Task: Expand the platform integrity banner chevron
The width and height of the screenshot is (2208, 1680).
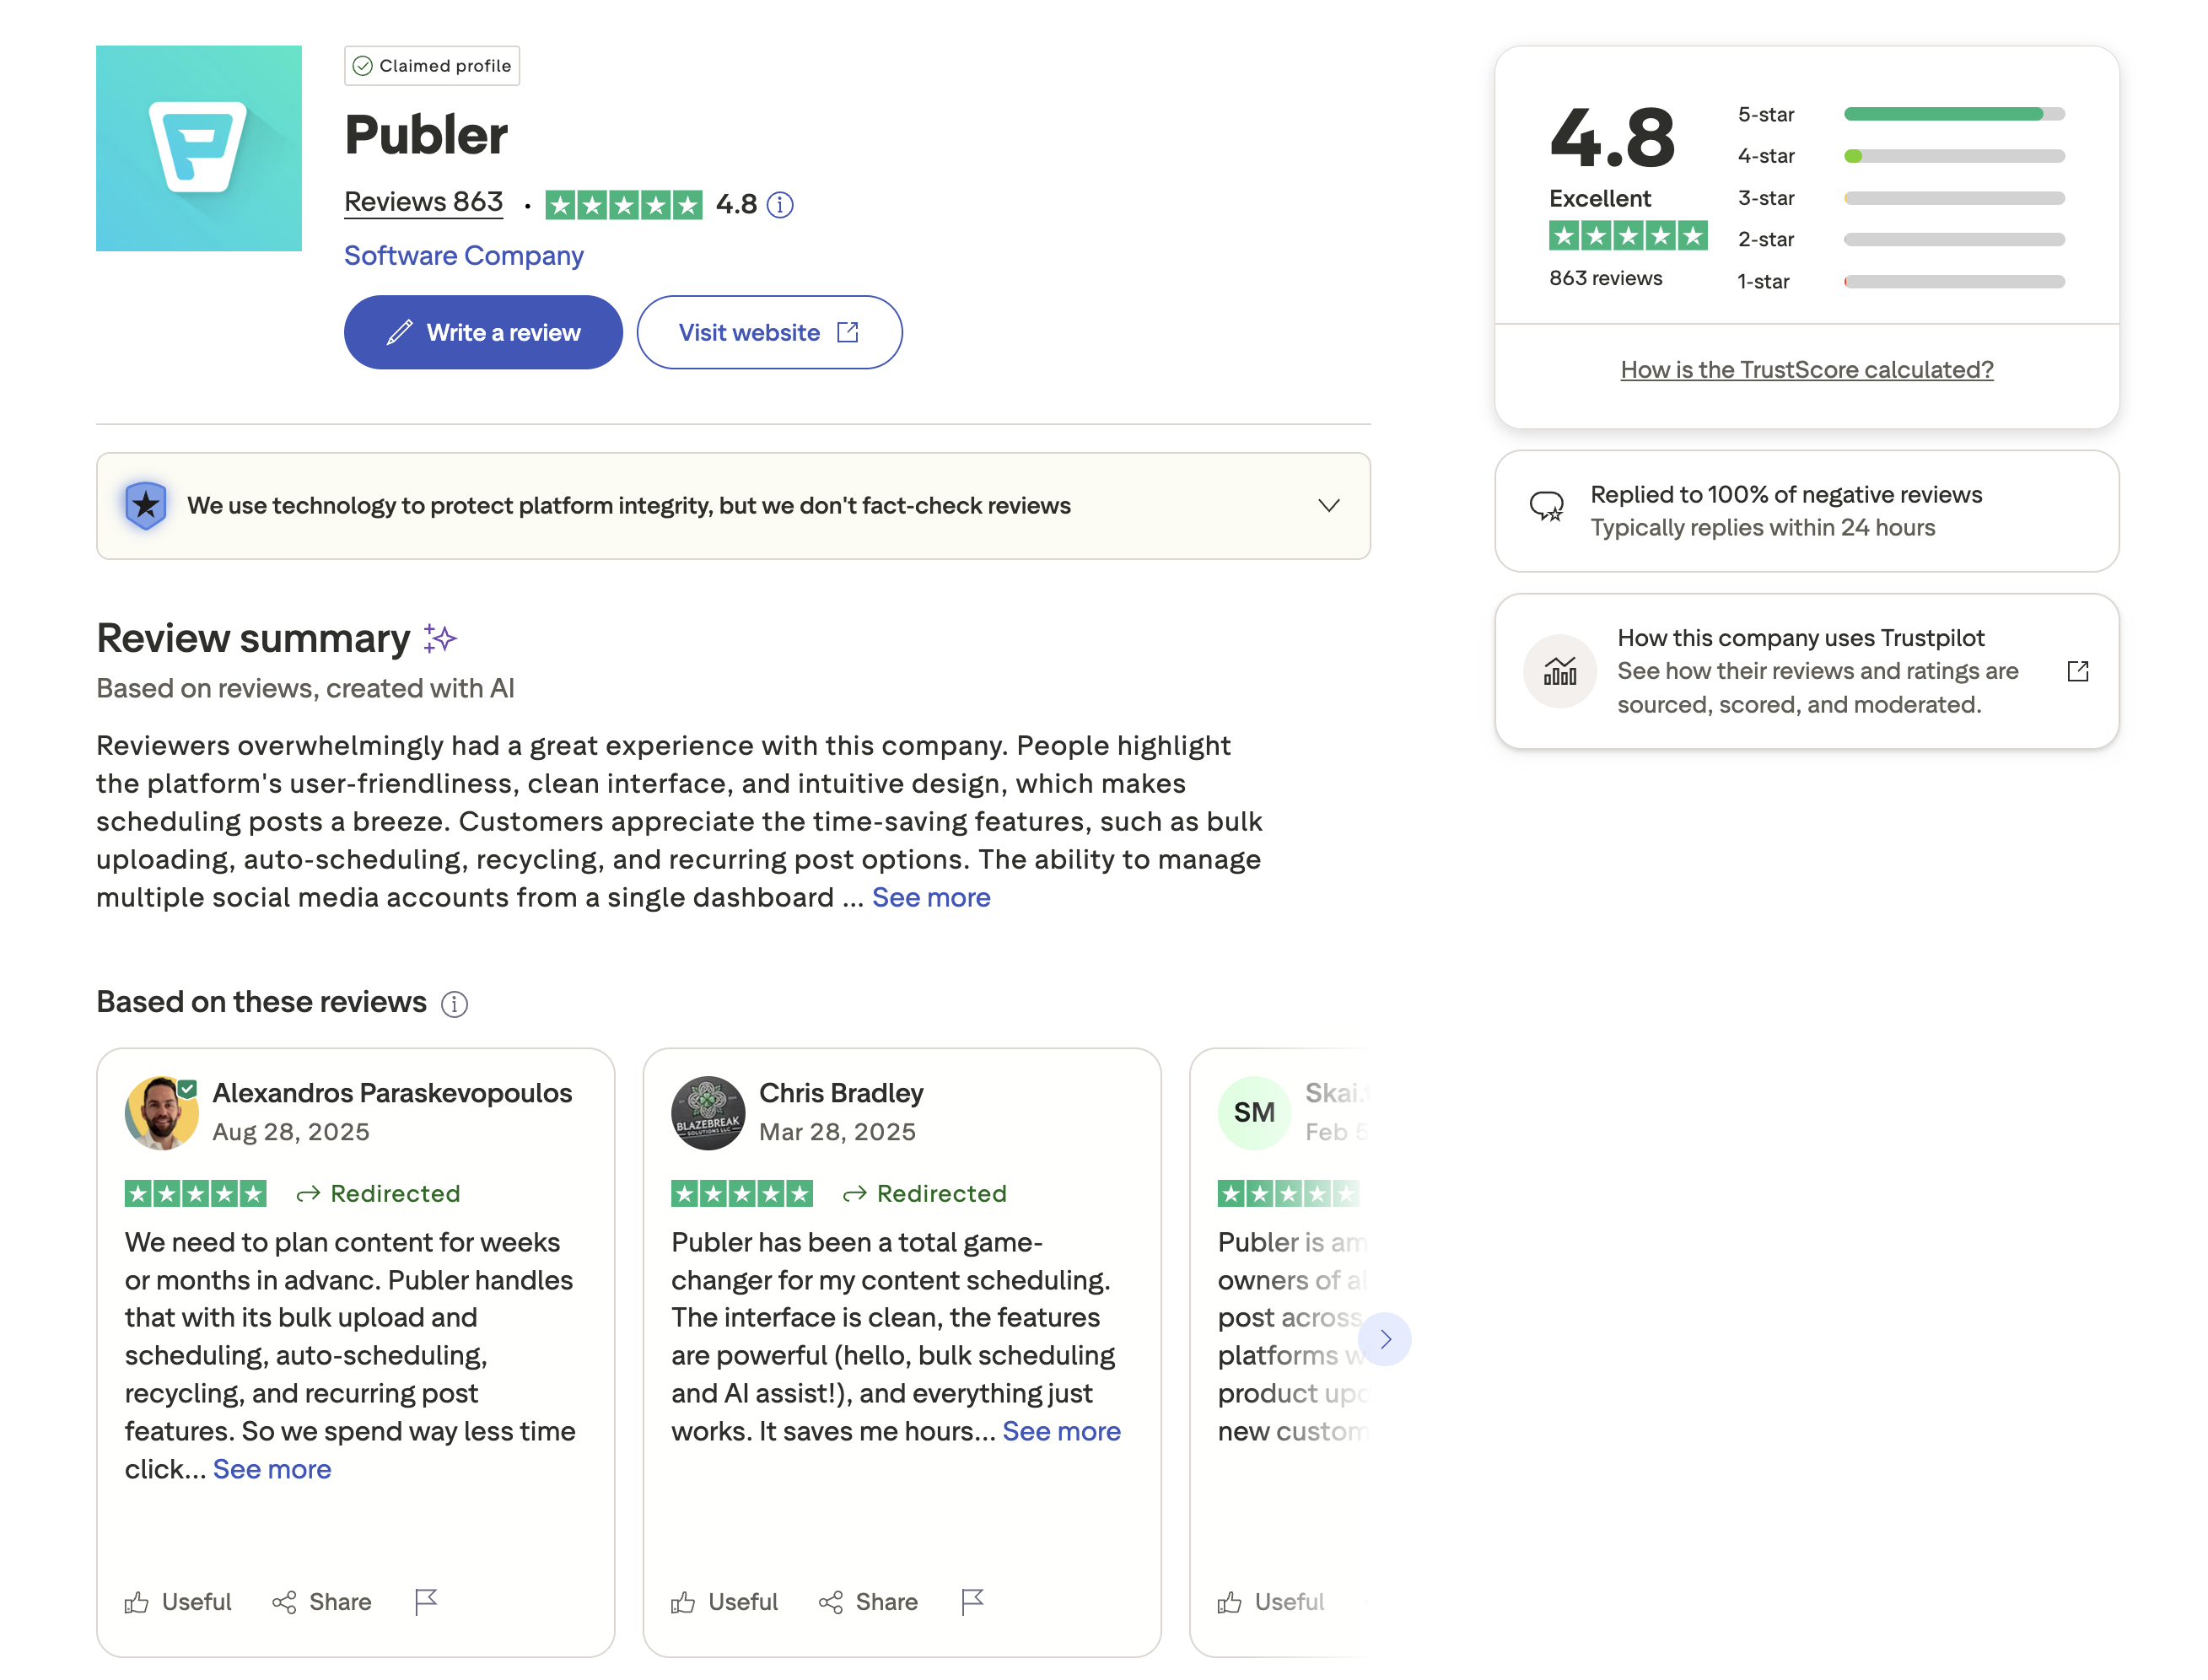Action: click(x=1328, y=506)
